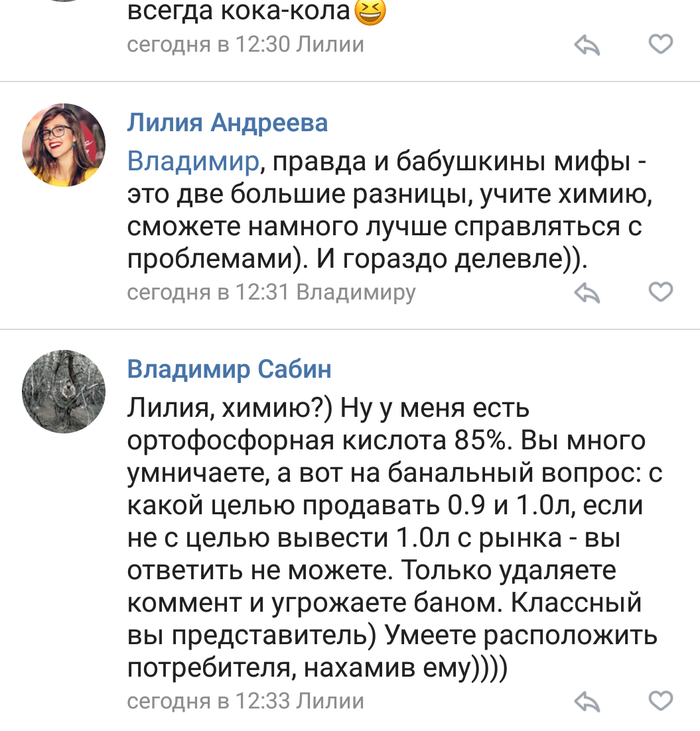Like Лилия Андреева's comment with the heart

661,292
